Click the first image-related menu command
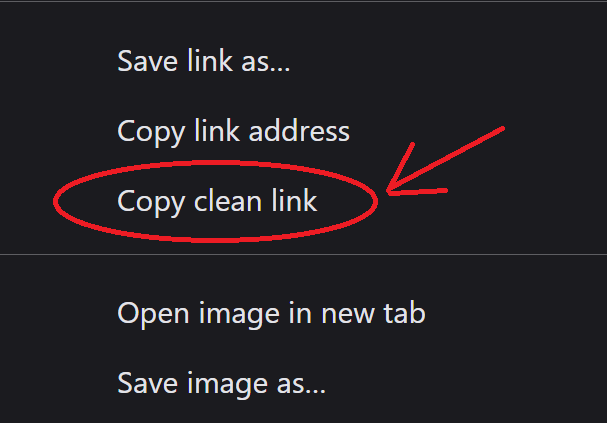The height and width of the screenshot is (423, 607). click(304, 313)
